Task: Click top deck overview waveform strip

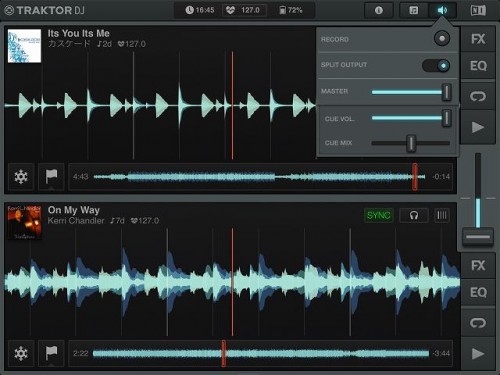Action: click(x=260, y=177)
